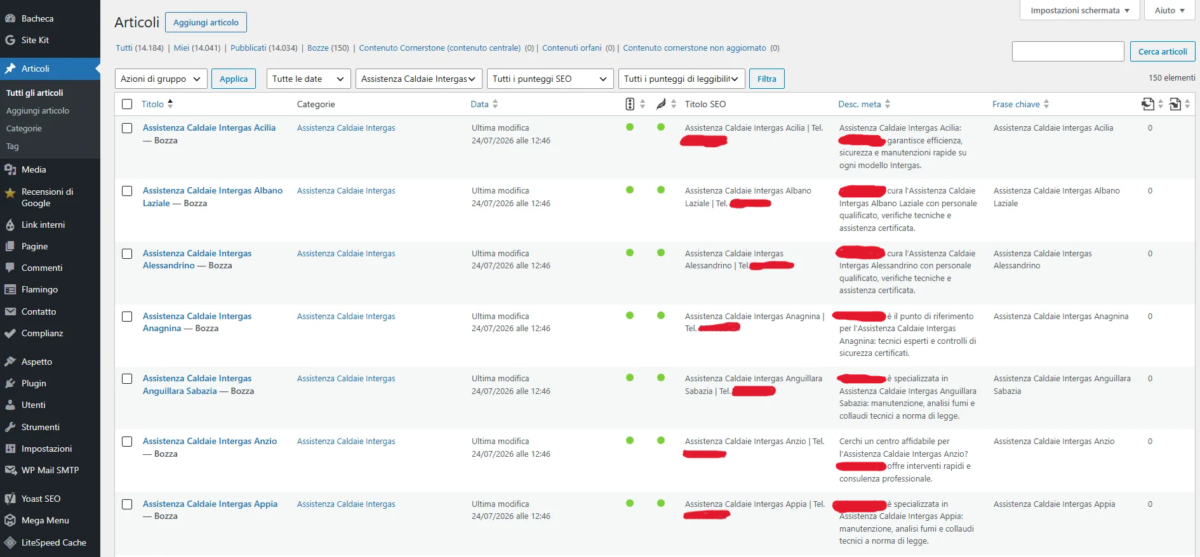The image size is (1200, 557).
Task: Click the Complianz sidebar icon
Action: coord(10,333)
